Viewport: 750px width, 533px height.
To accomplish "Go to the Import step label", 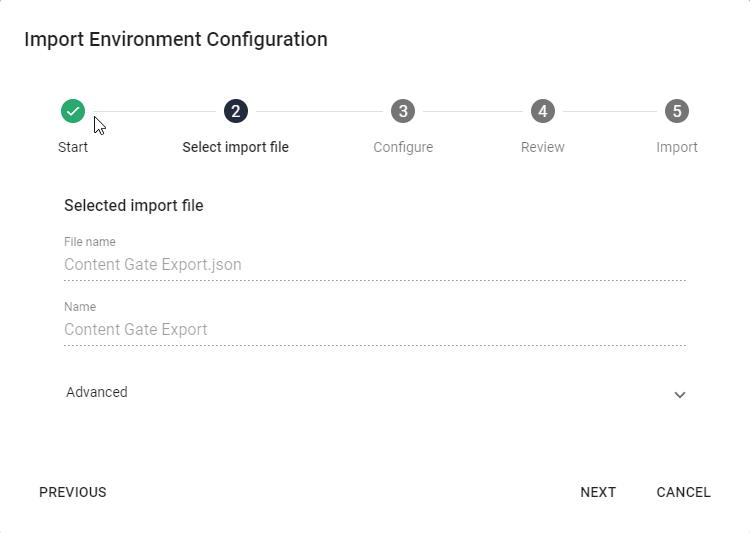I will click(x=677, y=147).
